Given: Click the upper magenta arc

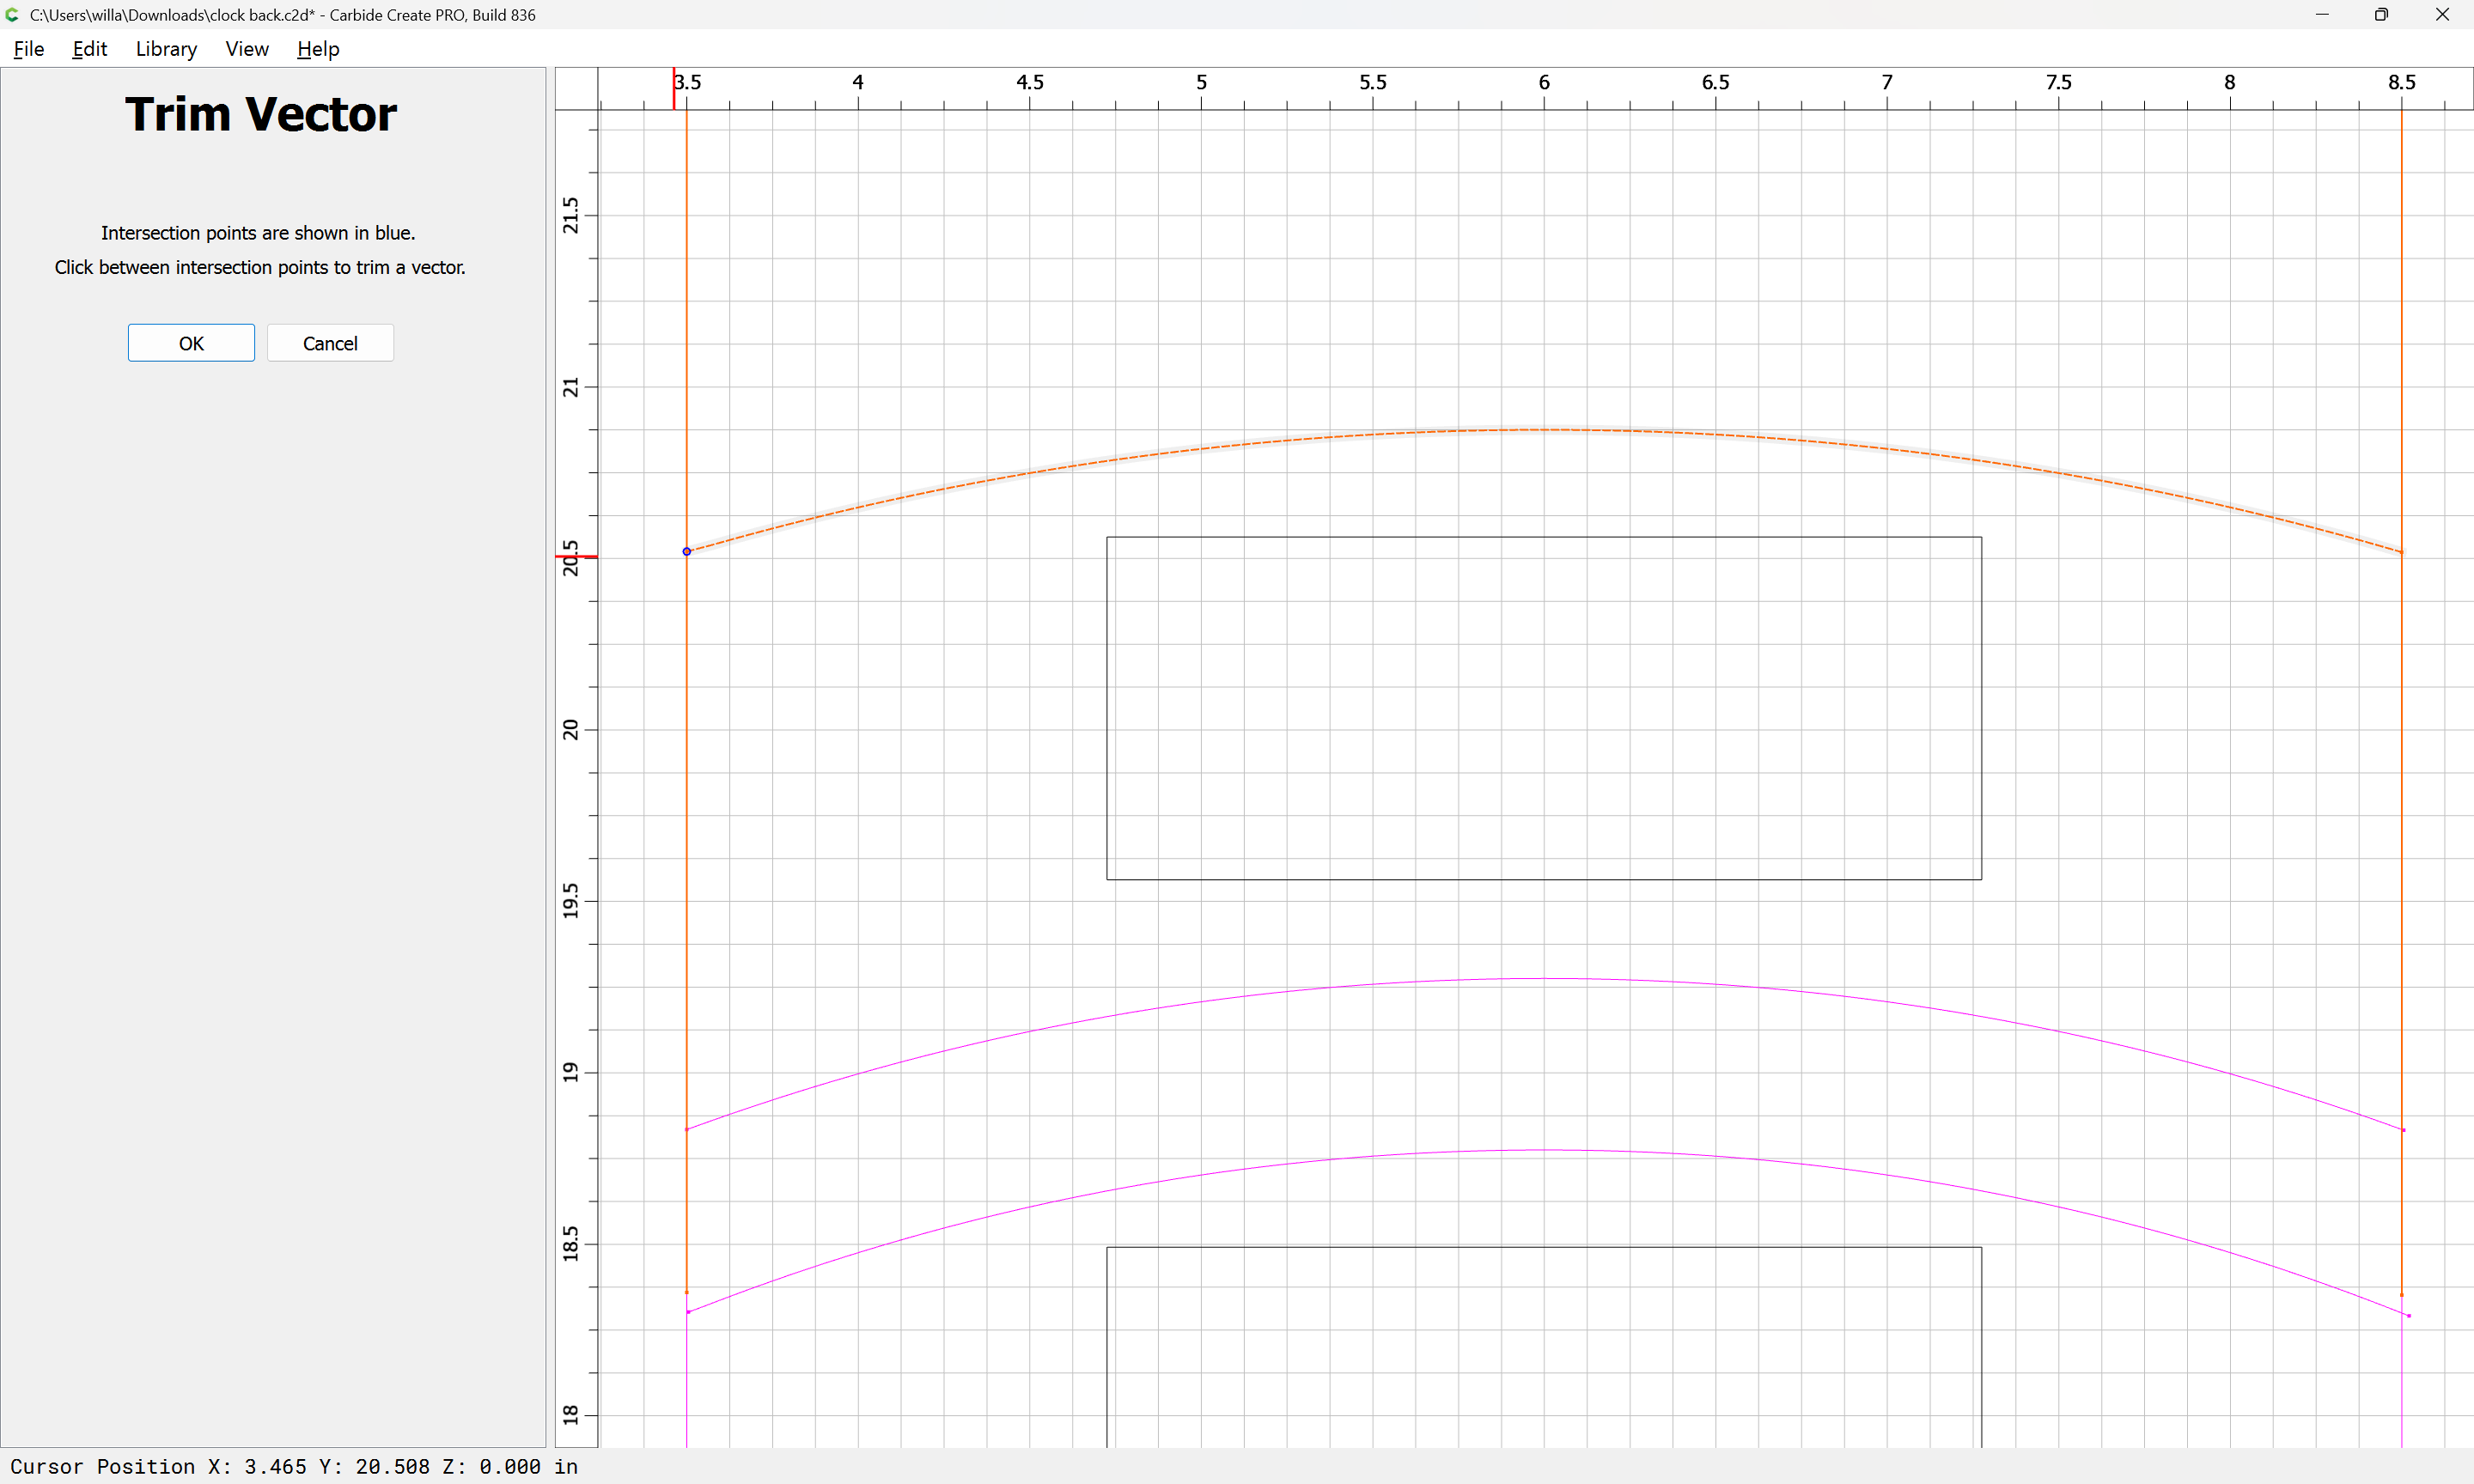Looking at the screenshot, I should 1544,979.
